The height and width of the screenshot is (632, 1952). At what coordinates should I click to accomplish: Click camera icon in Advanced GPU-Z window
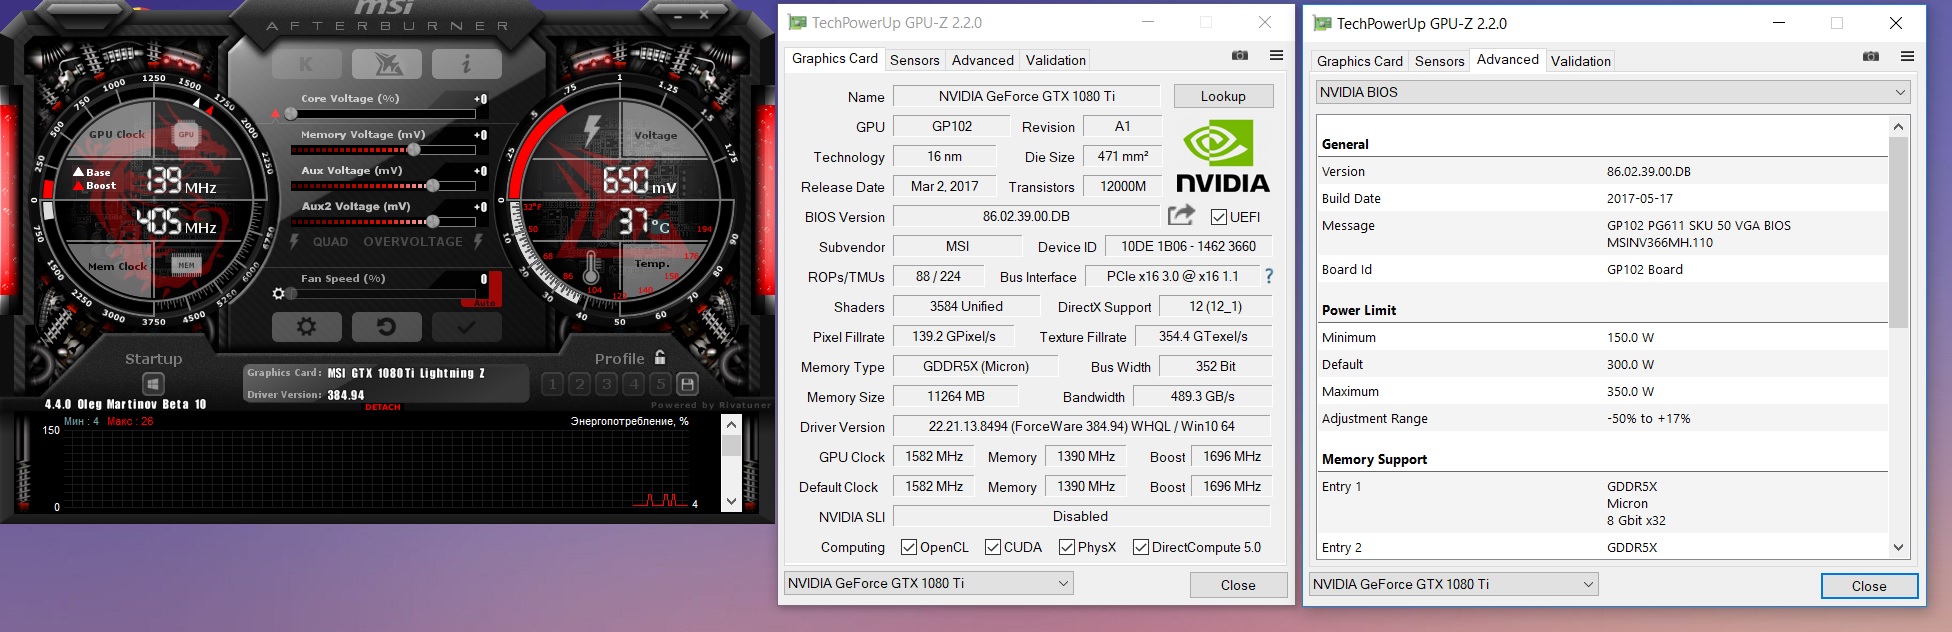pyautogui.click(x=1871, y=57)
